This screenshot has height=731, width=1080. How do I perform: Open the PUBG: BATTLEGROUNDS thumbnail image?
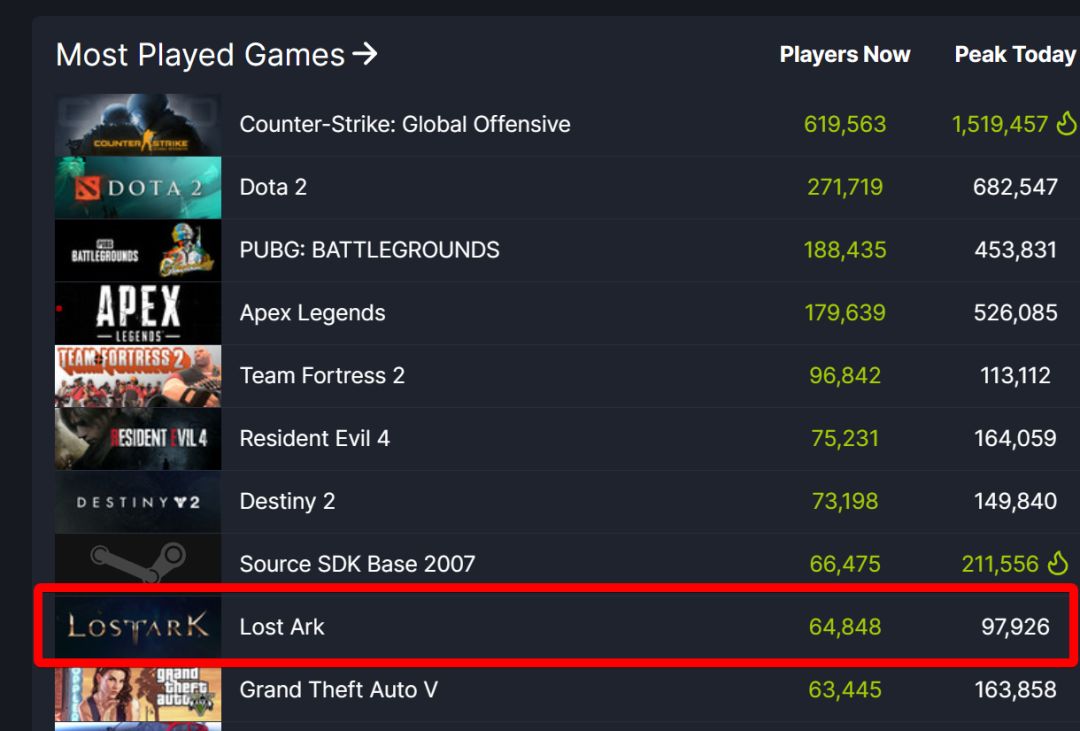138,251
